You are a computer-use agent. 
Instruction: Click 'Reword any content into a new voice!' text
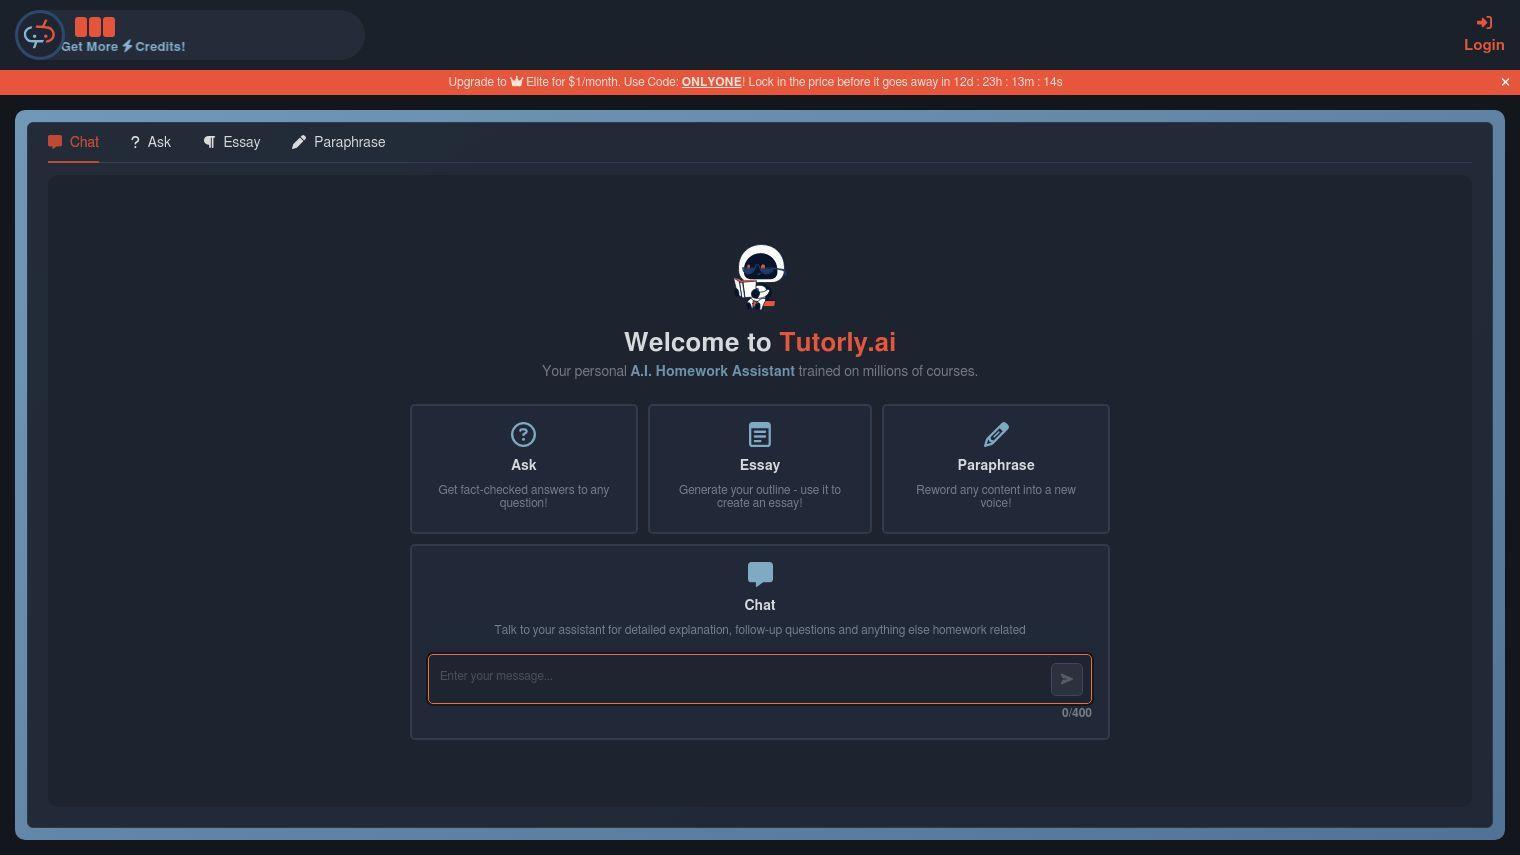coord(996,496)
